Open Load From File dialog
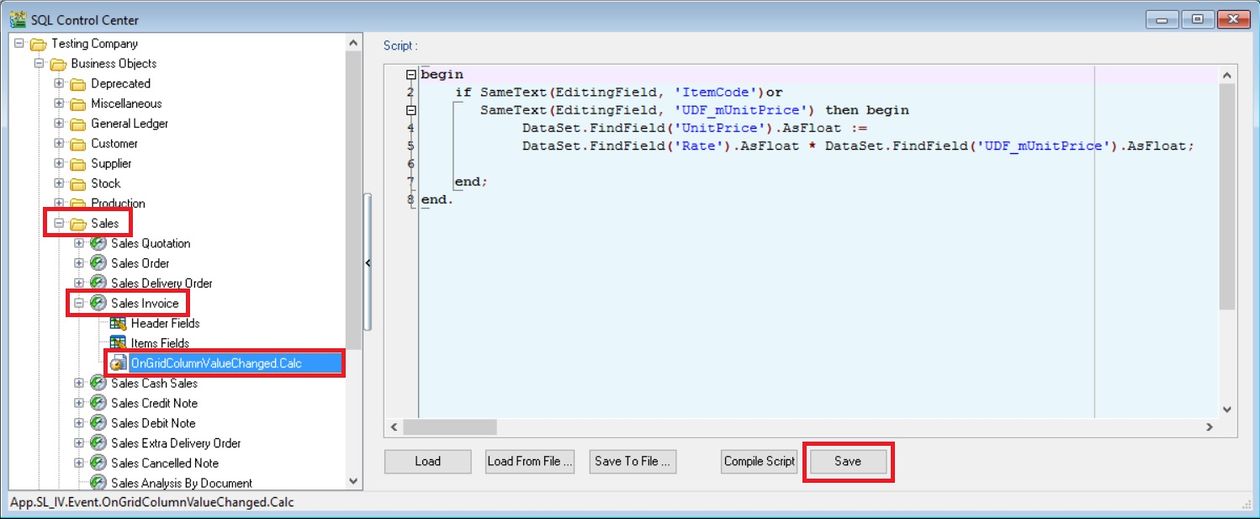 [x=530, y=461]
